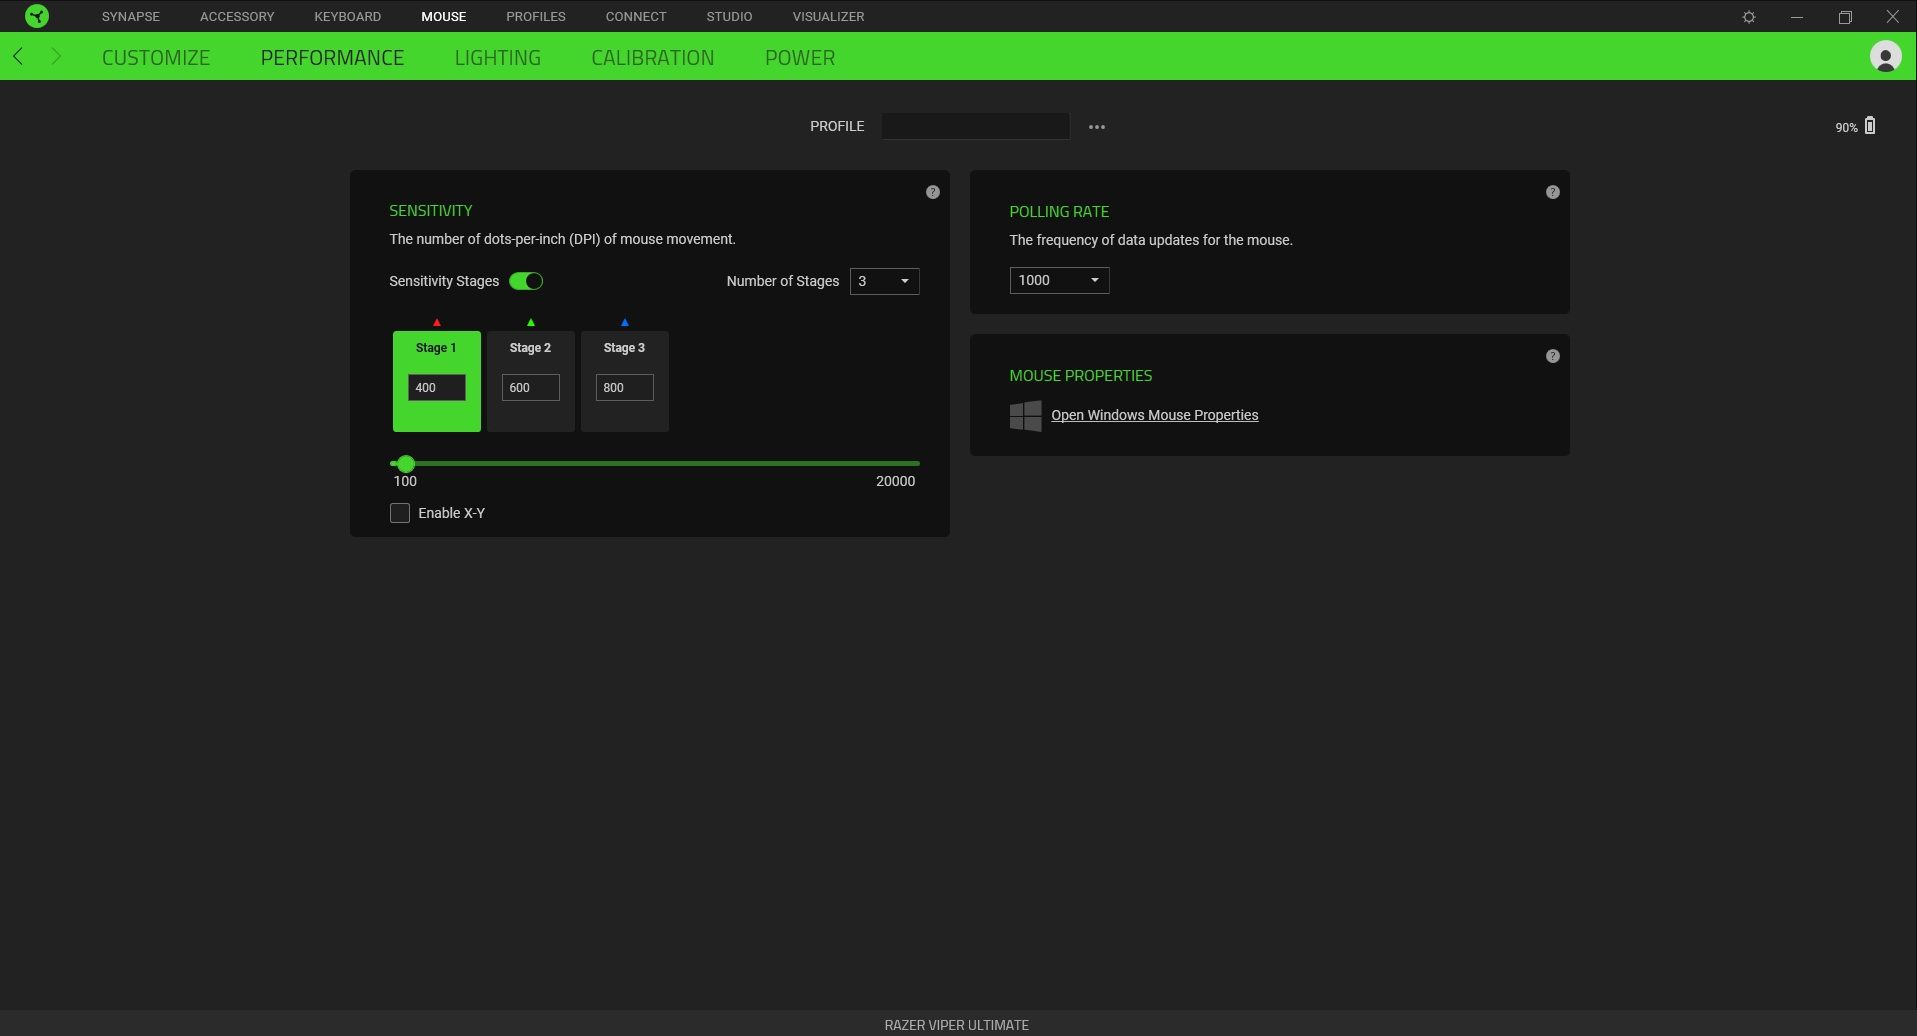Enable the X-Y sensitivity checkbox
The image size is (1917, 1036).
400,513
